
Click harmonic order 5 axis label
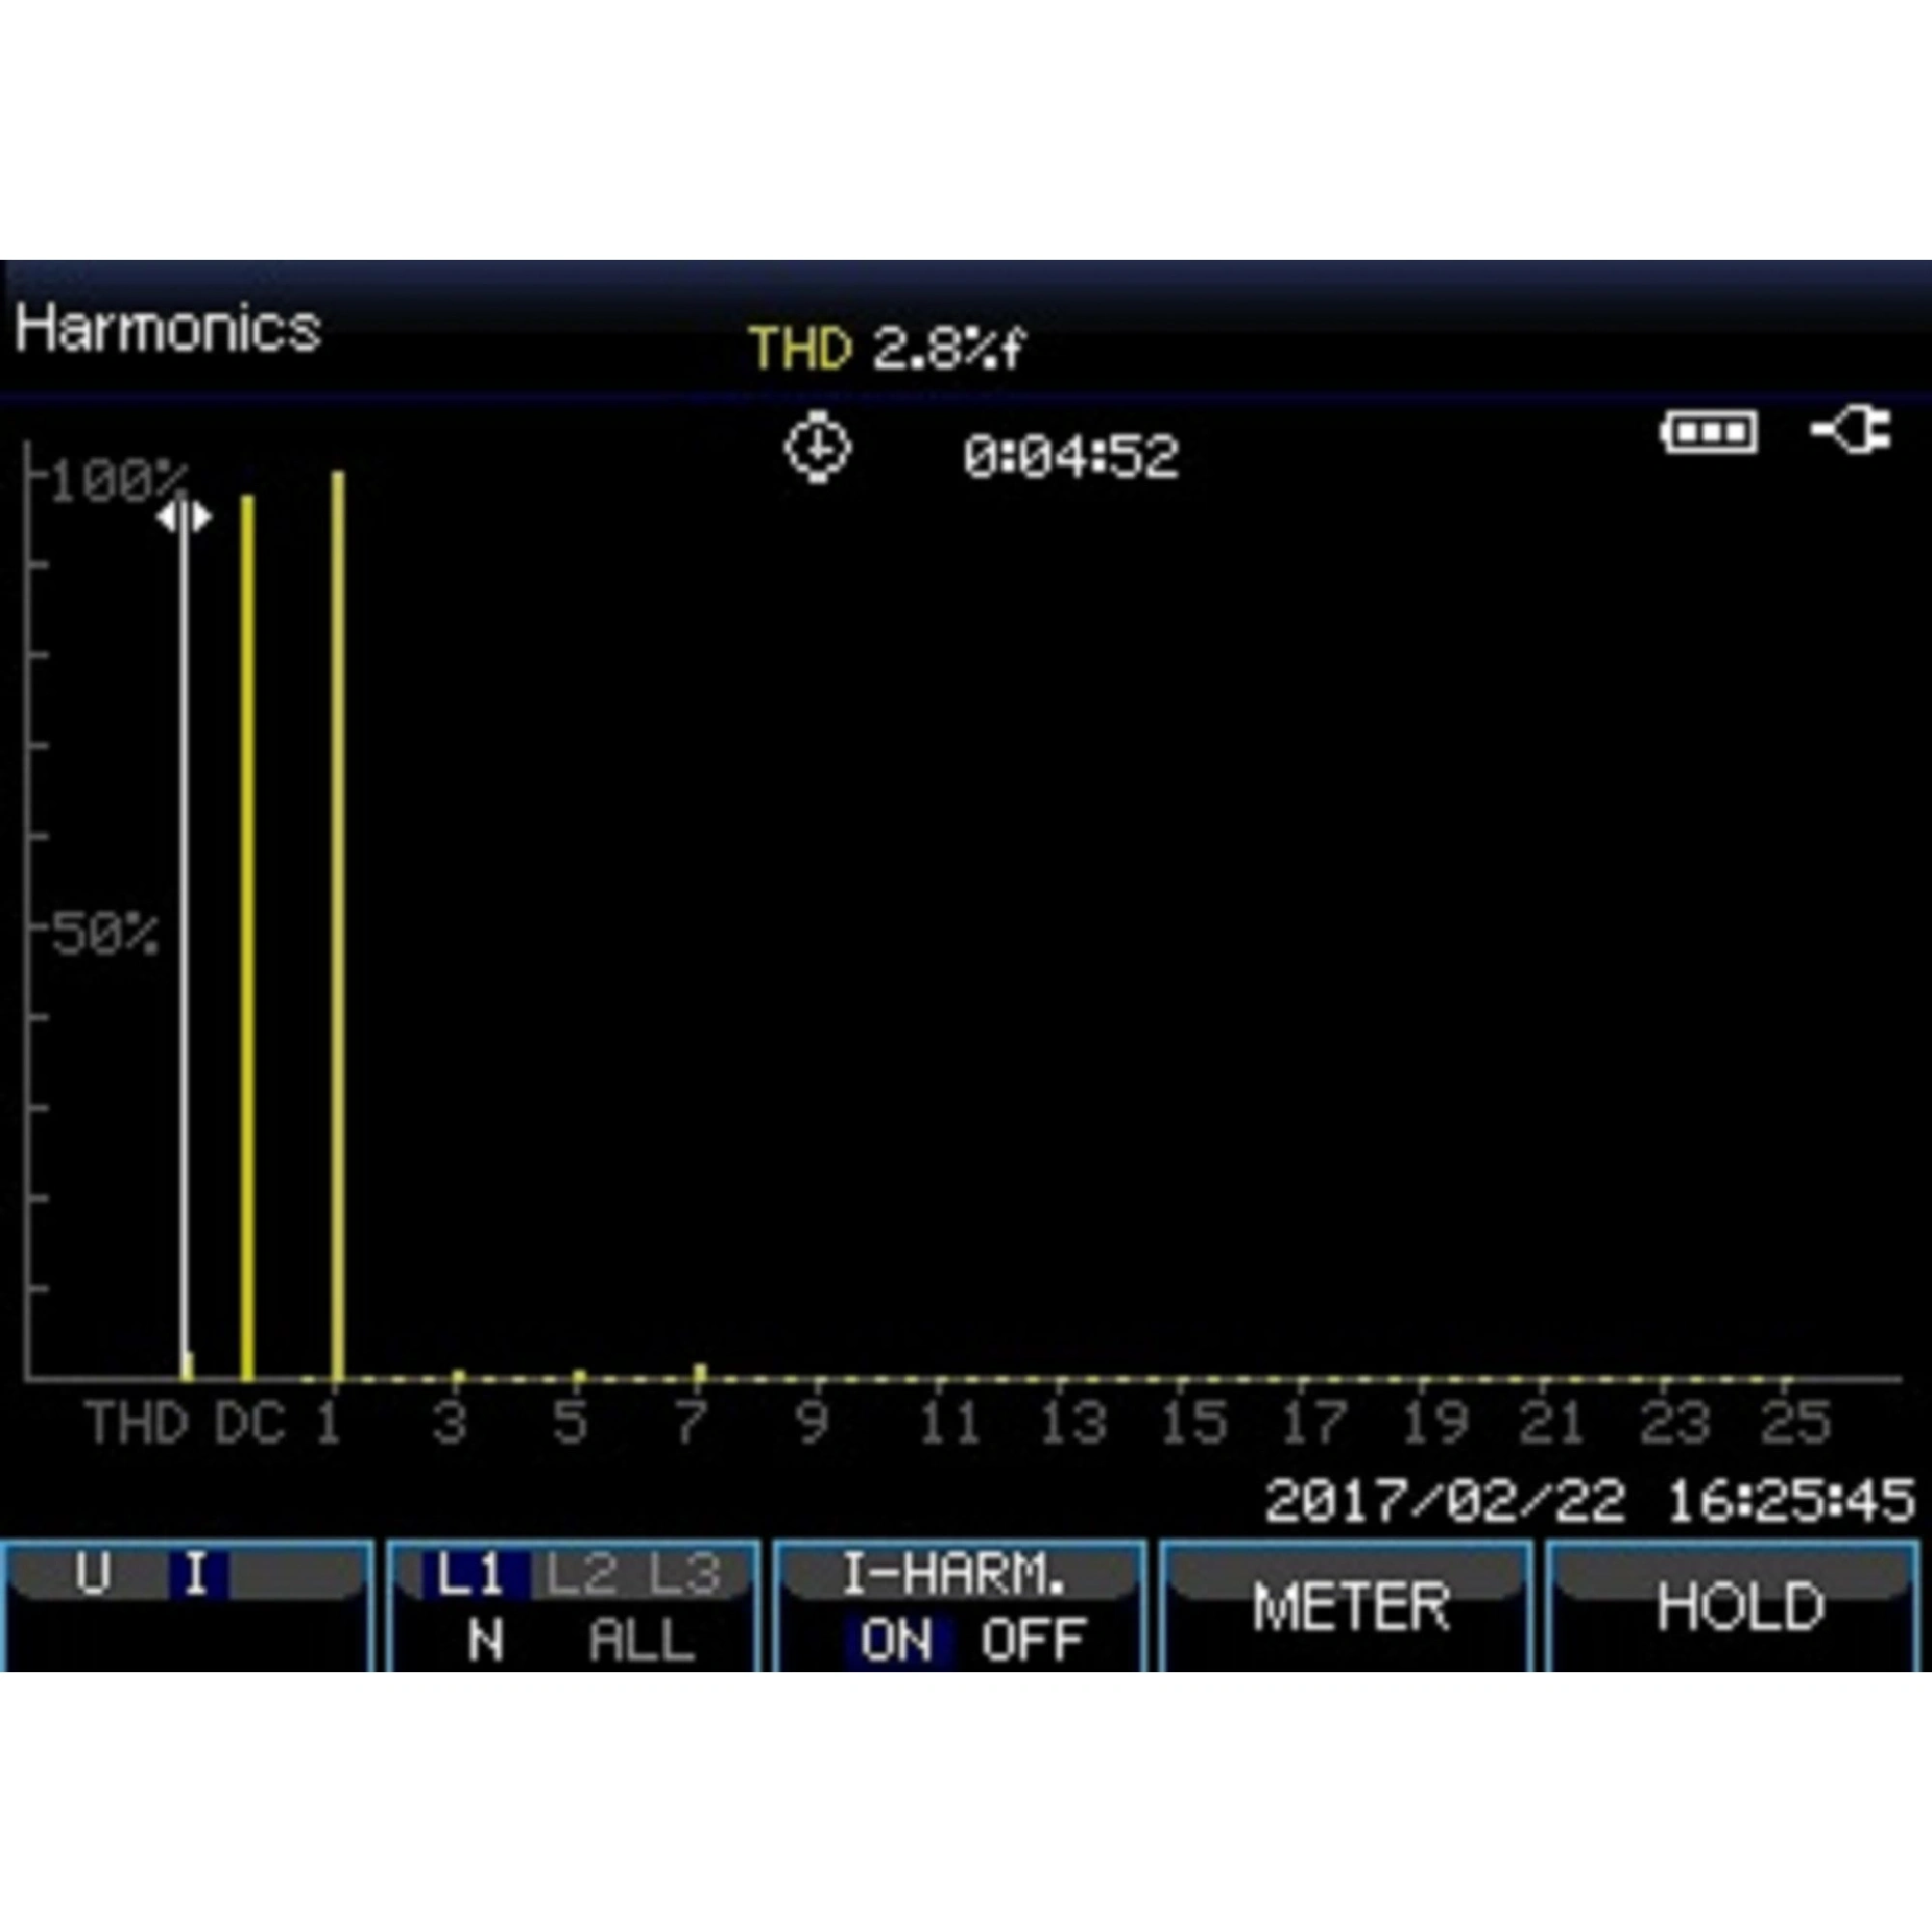[570, 1423]
